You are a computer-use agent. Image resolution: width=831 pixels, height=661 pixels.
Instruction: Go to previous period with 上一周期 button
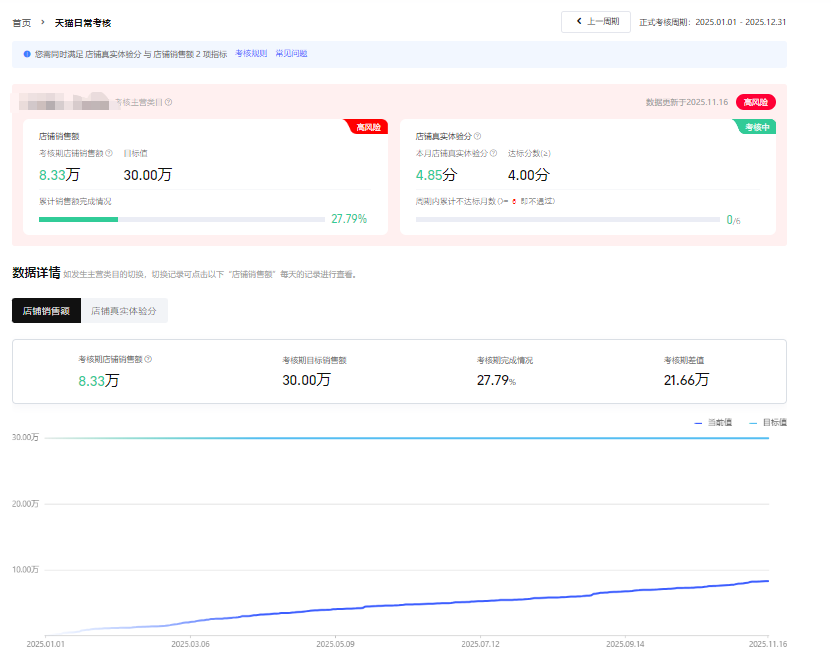[x=596, y=22]
